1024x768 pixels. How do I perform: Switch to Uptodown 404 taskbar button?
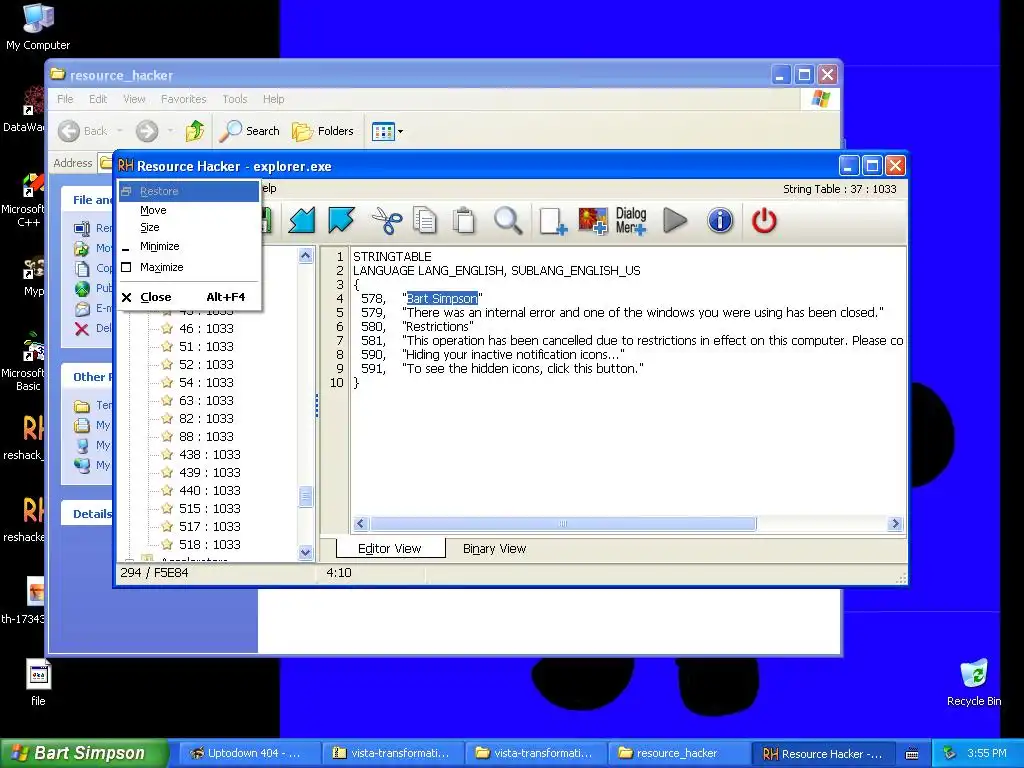248,754
